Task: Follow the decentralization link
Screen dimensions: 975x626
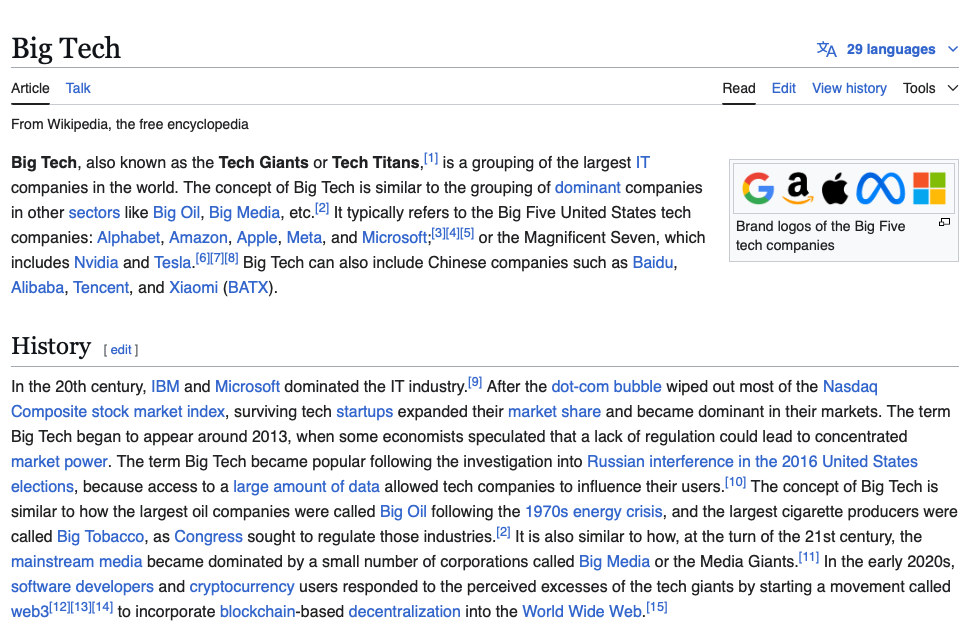Action: (x=404, y=611)
